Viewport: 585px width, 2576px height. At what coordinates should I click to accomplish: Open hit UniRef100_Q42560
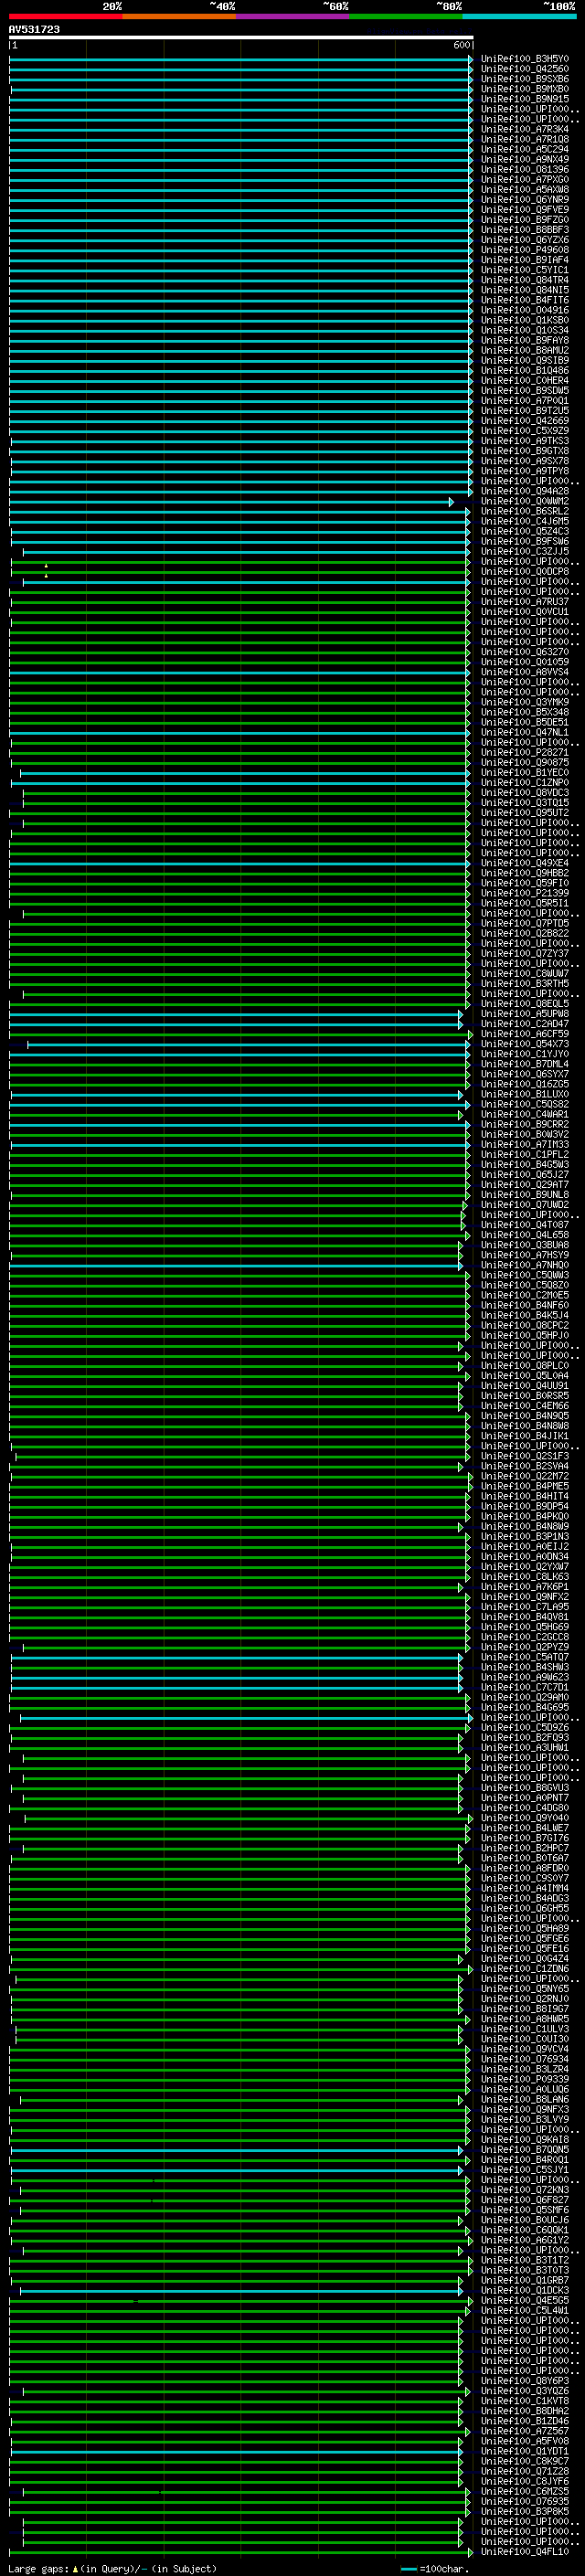pyautogui.click(x=525, y=69)
